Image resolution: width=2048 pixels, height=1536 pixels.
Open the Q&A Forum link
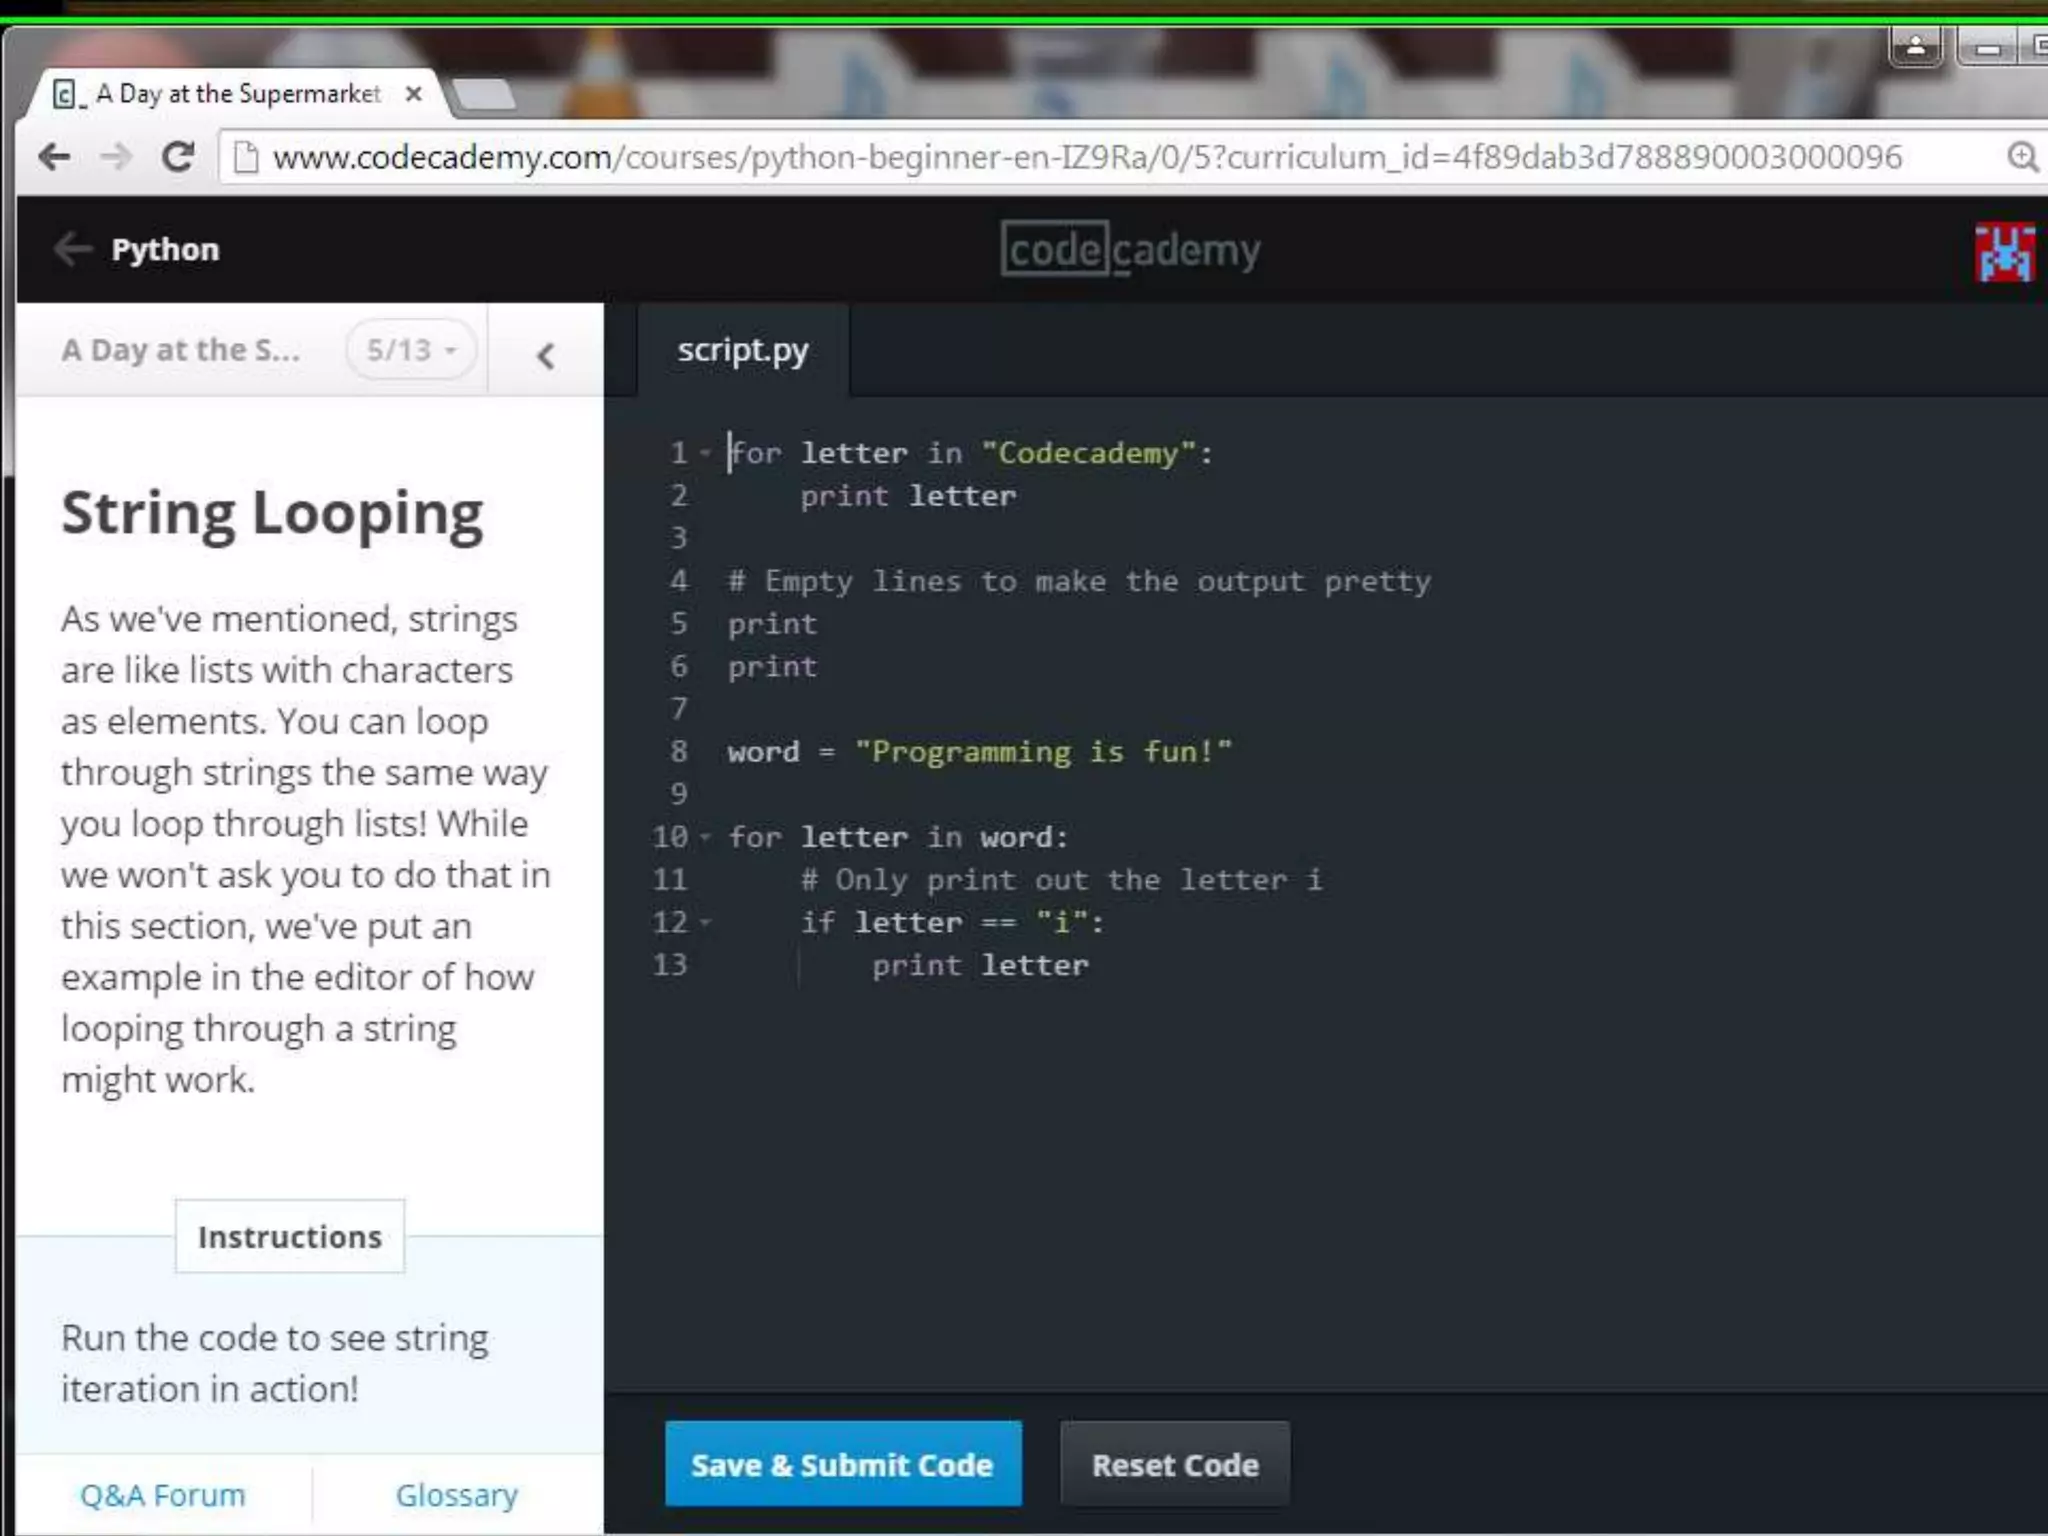click(162, 1494)
